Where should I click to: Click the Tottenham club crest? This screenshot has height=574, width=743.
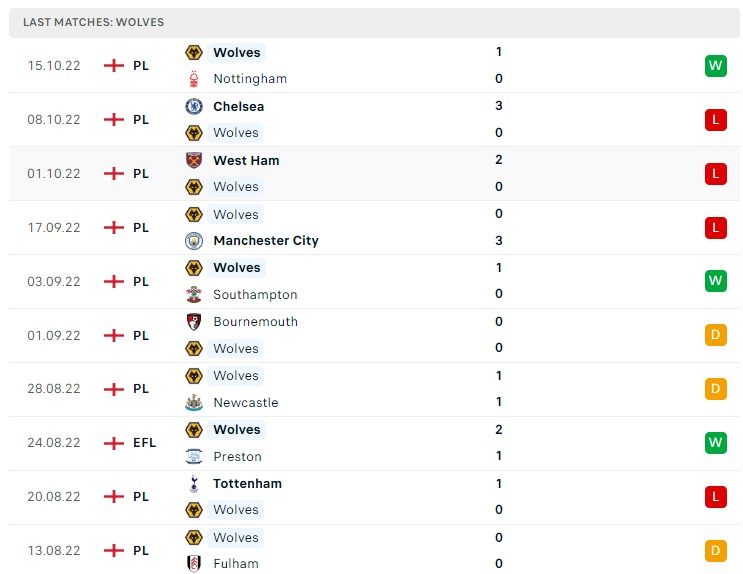coord(194,483)
